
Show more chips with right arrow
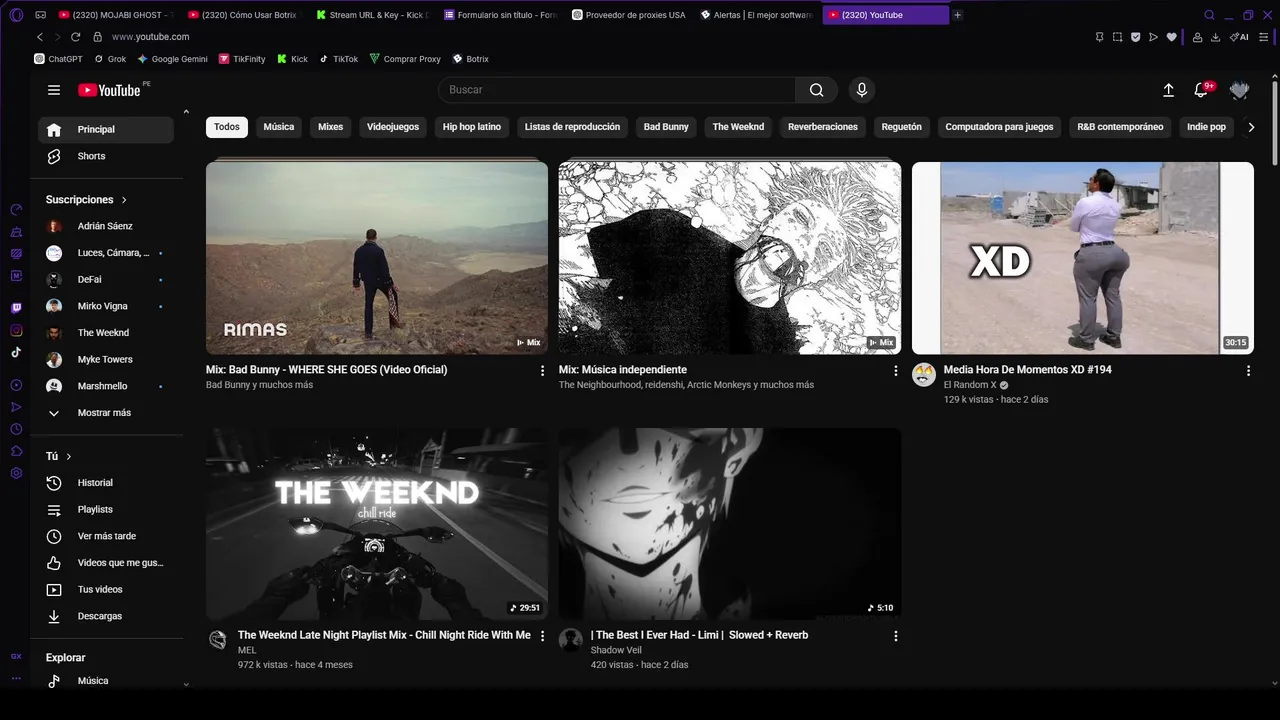(x=1251, y=127)
